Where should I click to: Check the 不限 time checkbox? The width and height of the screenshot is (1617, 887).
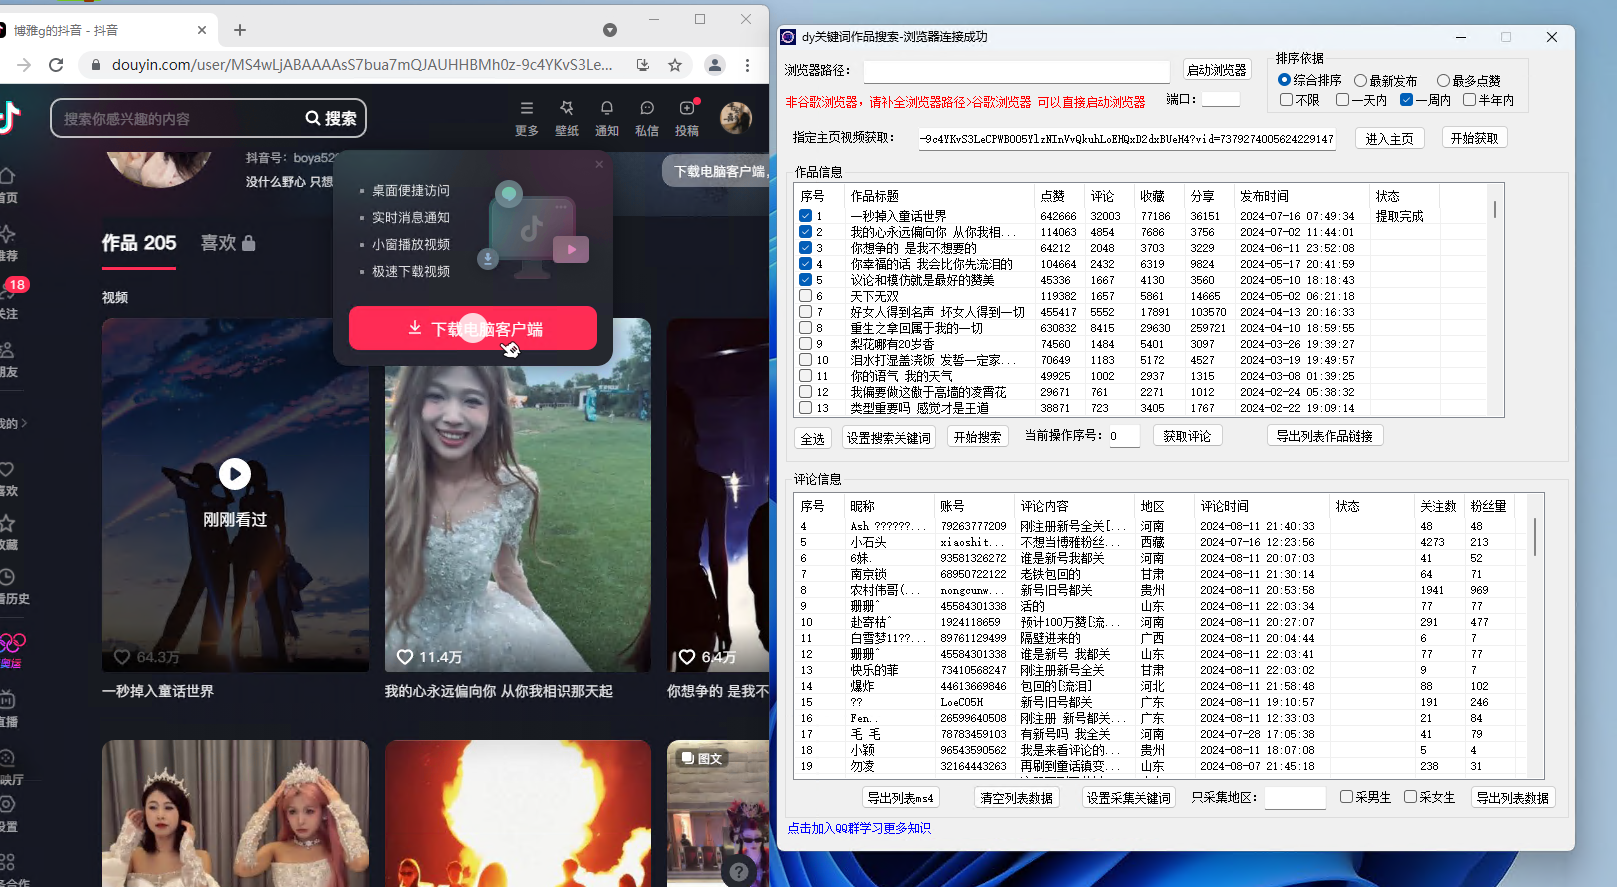[1286, 99]
